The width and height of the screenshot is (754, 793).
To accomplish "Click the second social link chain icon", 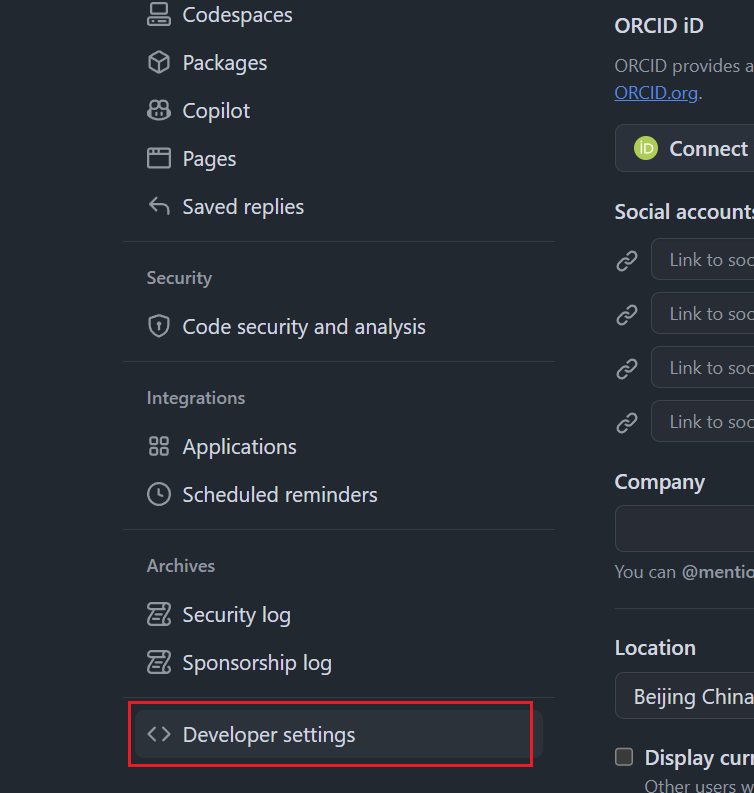I will coord(627,315).
